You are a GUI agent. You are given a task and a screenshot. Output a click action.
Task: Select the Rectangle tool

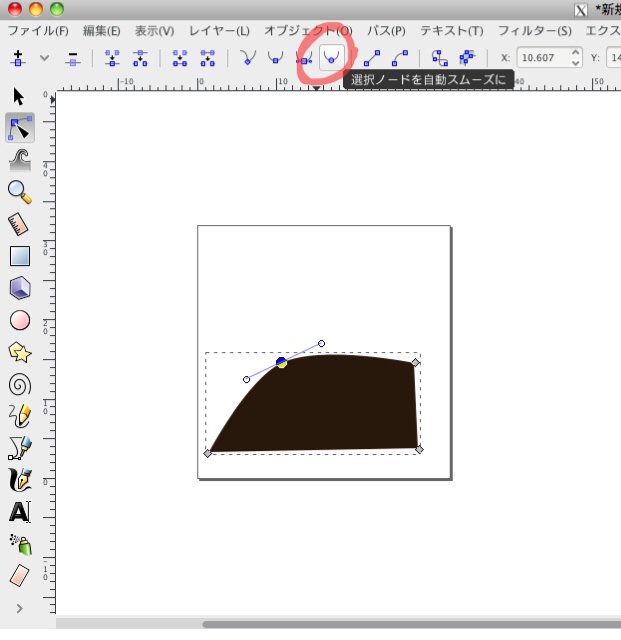(19, 256)
